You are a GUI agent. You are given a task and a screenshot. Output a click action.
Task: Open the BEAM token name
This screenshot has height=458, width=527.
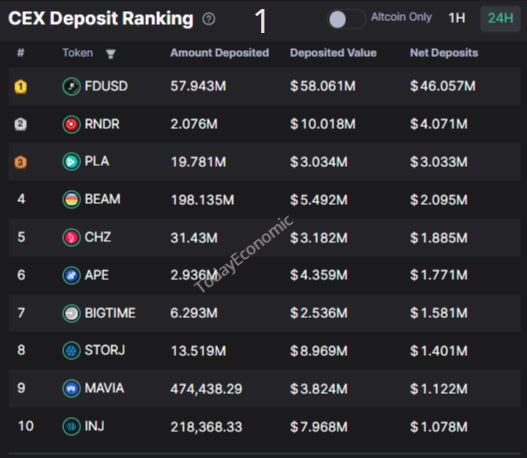coord(103,199)
